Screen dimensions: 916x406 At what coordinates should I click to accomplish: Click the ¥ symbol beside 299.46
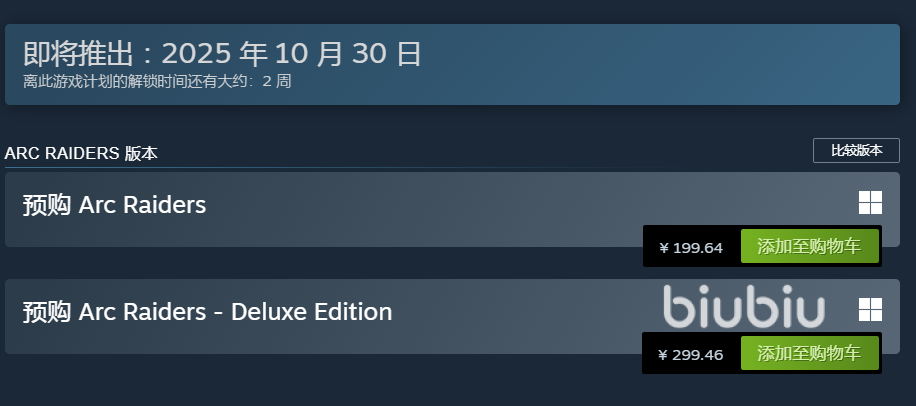coord(664,354)
